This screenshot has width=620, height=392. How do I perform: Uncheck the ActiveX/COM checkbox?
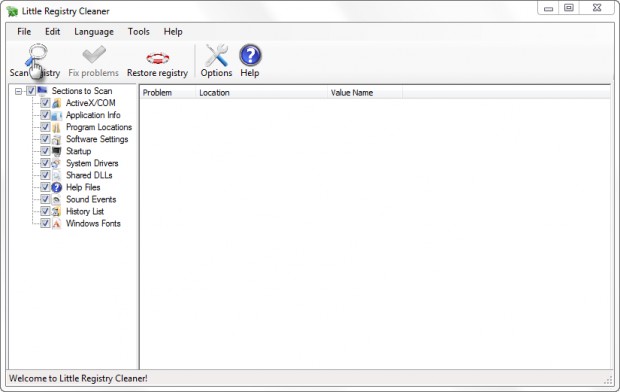click(x=45, y=103)
